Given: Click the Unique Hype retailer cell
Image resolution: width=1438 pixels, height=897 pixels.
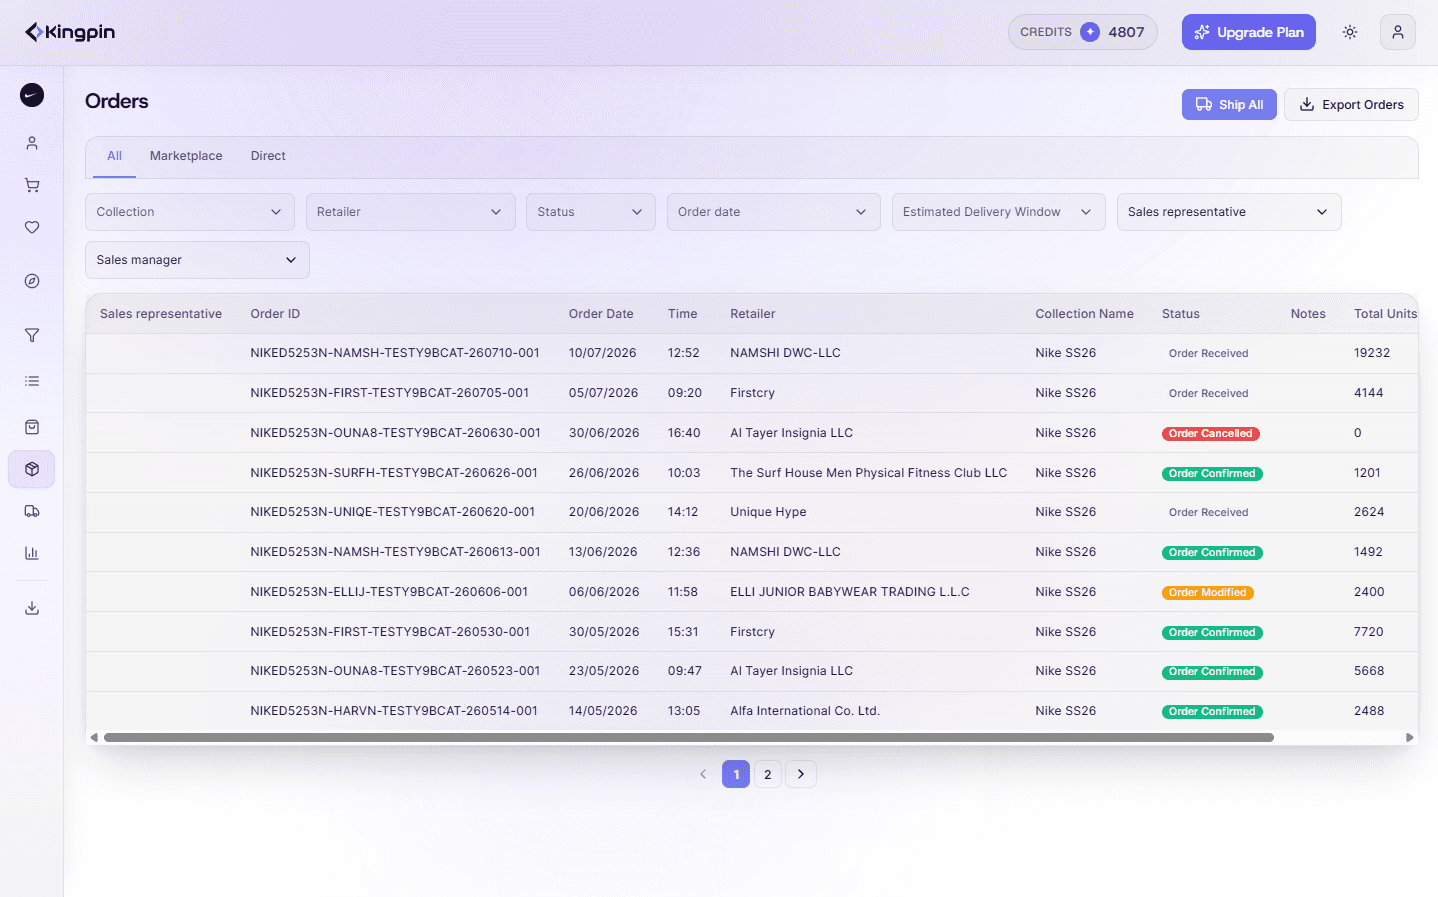Looking at the screenshot, I should (x=768, y=512).
